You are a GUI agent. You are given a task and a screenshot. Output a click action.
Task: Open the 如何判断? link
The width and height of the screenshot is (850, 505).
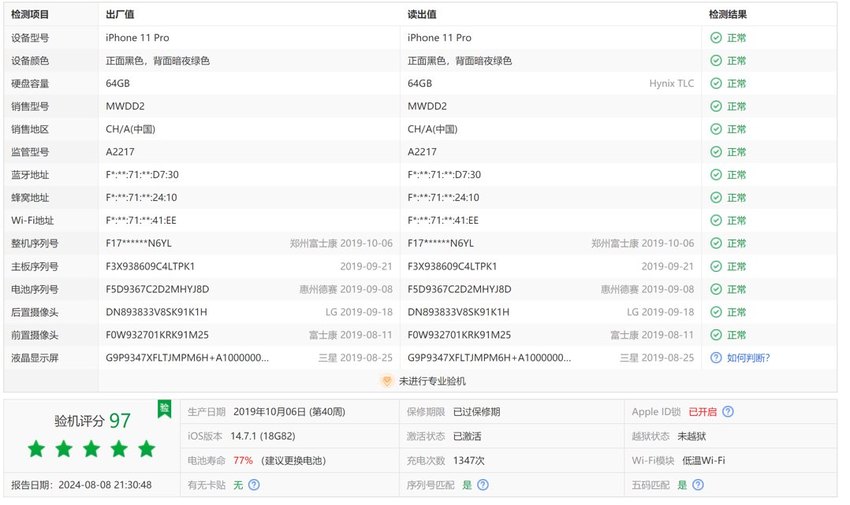(x=748, y=358)
